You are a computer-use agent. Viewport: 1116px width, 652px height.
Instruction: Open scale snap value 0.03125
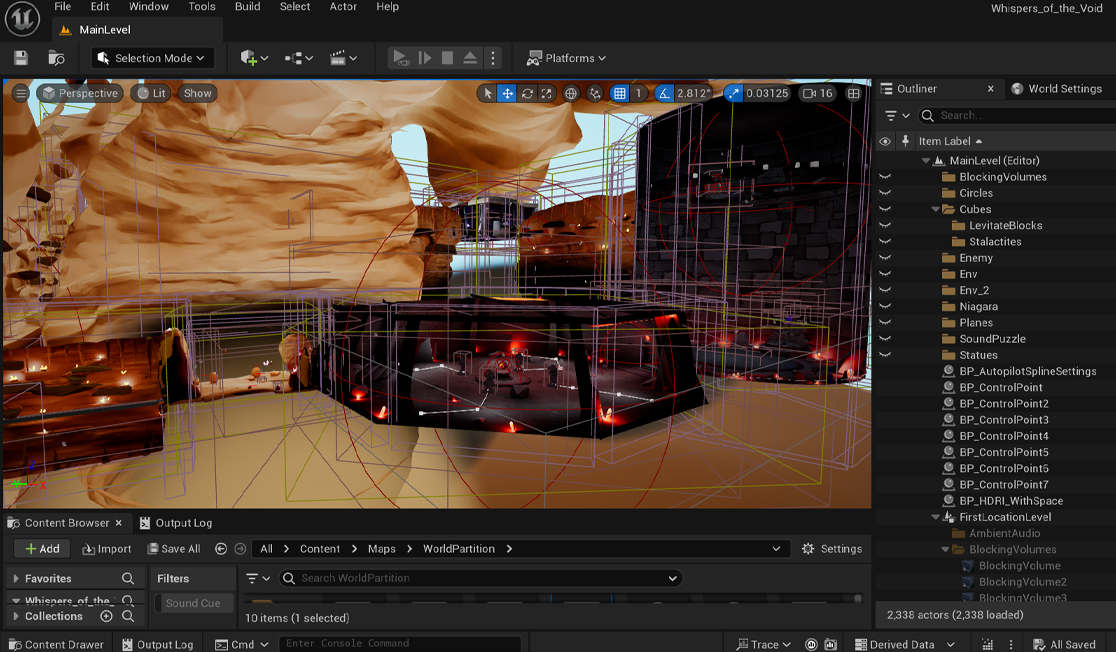[767, 93]
